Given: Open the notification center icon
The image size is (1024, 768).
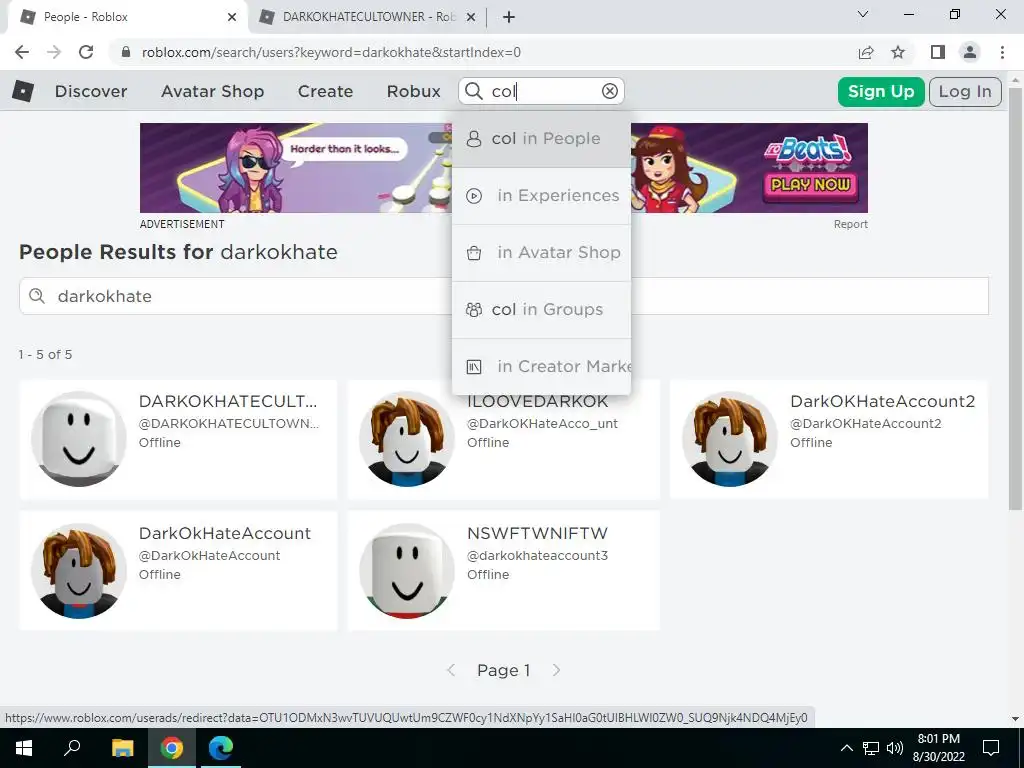Looking at the screenshot, I should pos(991,748).
